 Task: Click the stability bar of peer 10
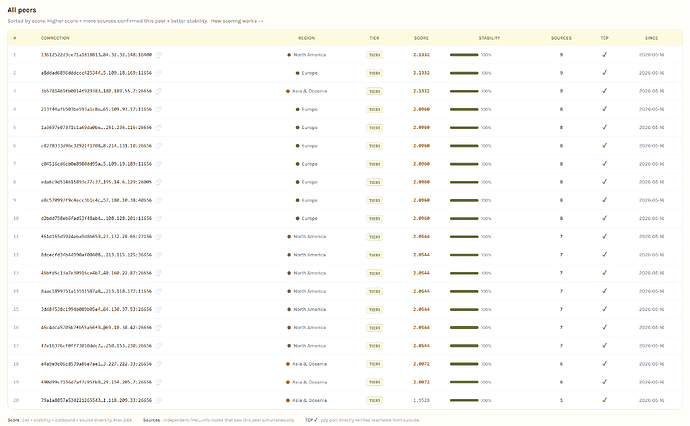point(464,219)
